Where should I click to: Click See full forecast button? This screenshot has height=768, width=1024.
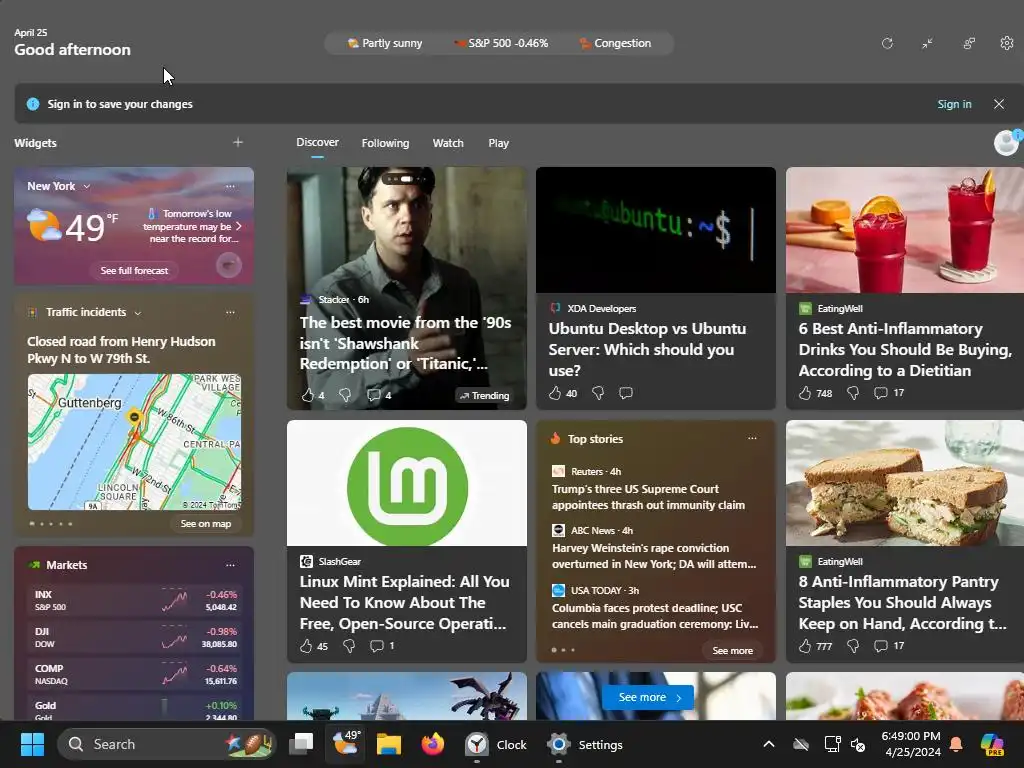(135, 270)
